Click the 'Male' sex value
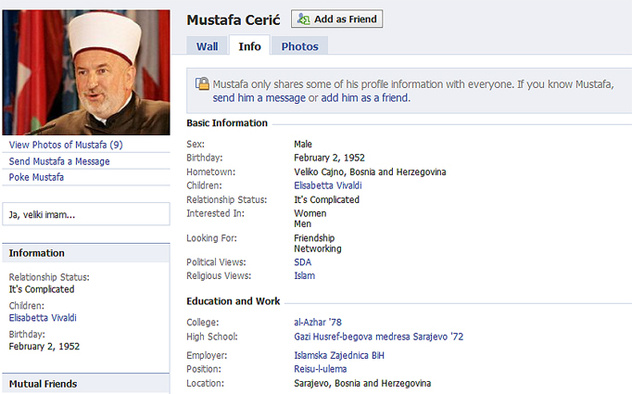Screen dimensions: 632x394 tap(303, 144)
